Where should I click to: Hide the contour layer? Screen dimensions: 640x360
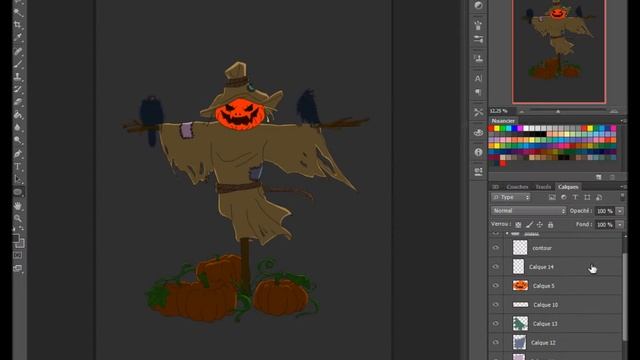click(x=496, y=248)
